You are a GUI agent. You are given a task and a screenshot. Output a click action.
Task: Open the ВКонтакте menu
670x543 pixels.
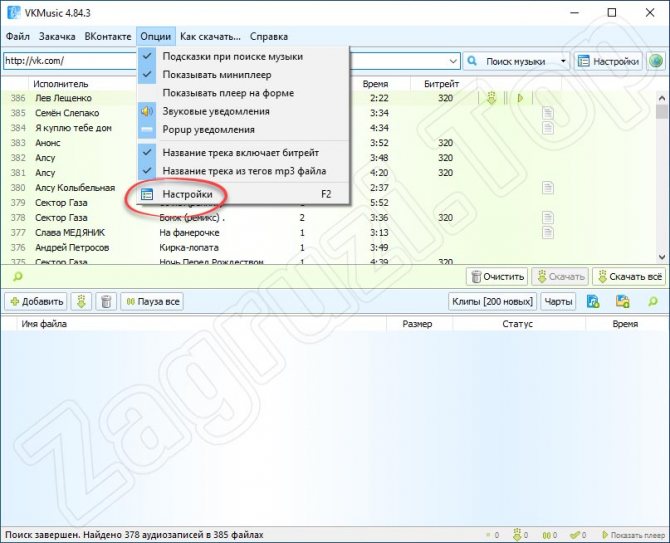[x=108, y=37]
